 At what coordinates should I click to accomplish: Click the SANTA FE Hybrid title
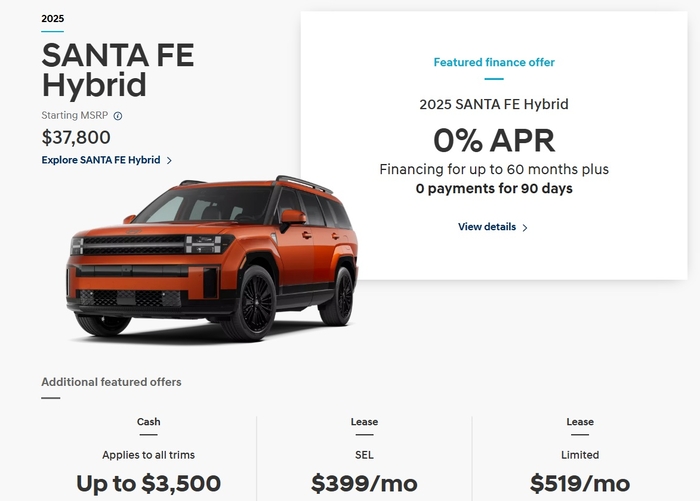pos(118,70)
